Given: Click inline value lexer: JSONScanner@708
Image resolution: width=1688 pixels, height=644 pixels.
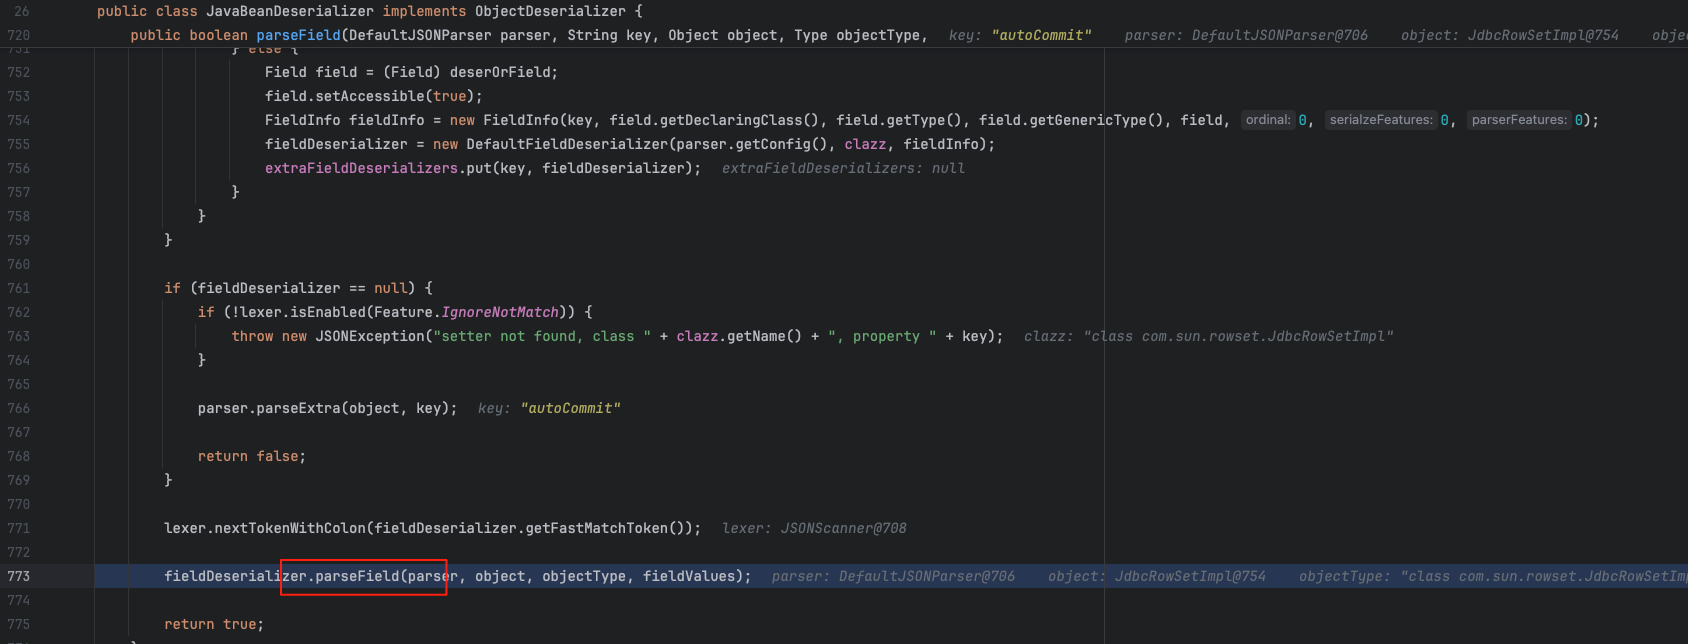Looking at the screenshot, I should (x=814, y=528).
